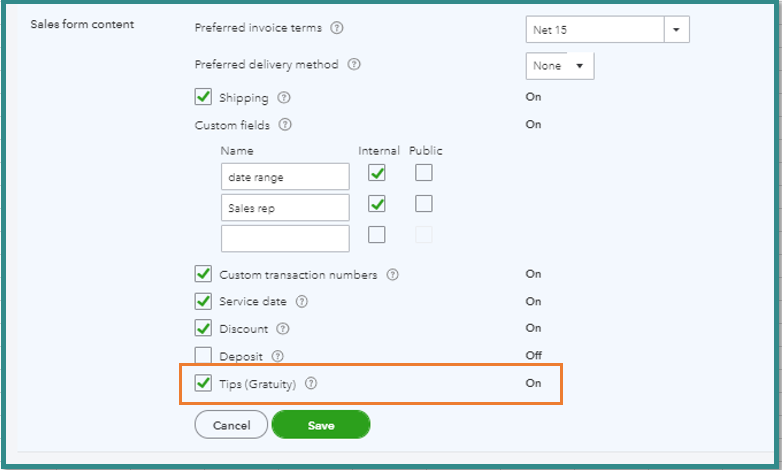Toggle the Tips (Gratuity) checkbox
Screen dimensions: 782x470
point(203,383)
